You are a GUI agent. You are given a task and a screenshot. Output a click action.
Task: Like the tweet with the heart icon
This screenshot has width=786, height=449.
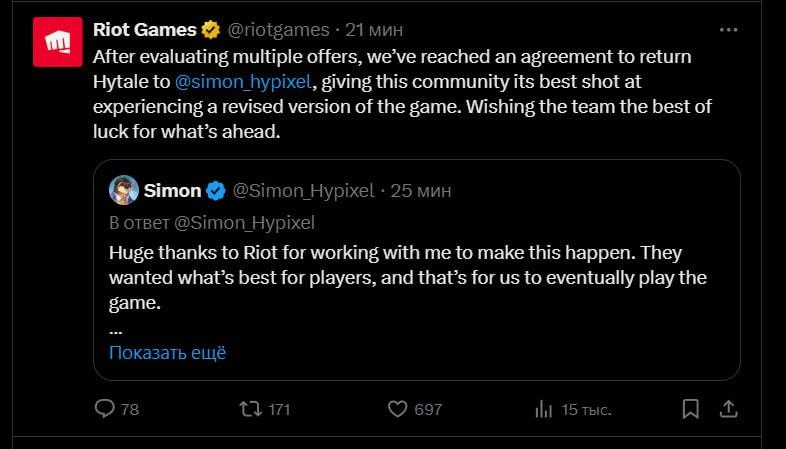pos(398,409)
